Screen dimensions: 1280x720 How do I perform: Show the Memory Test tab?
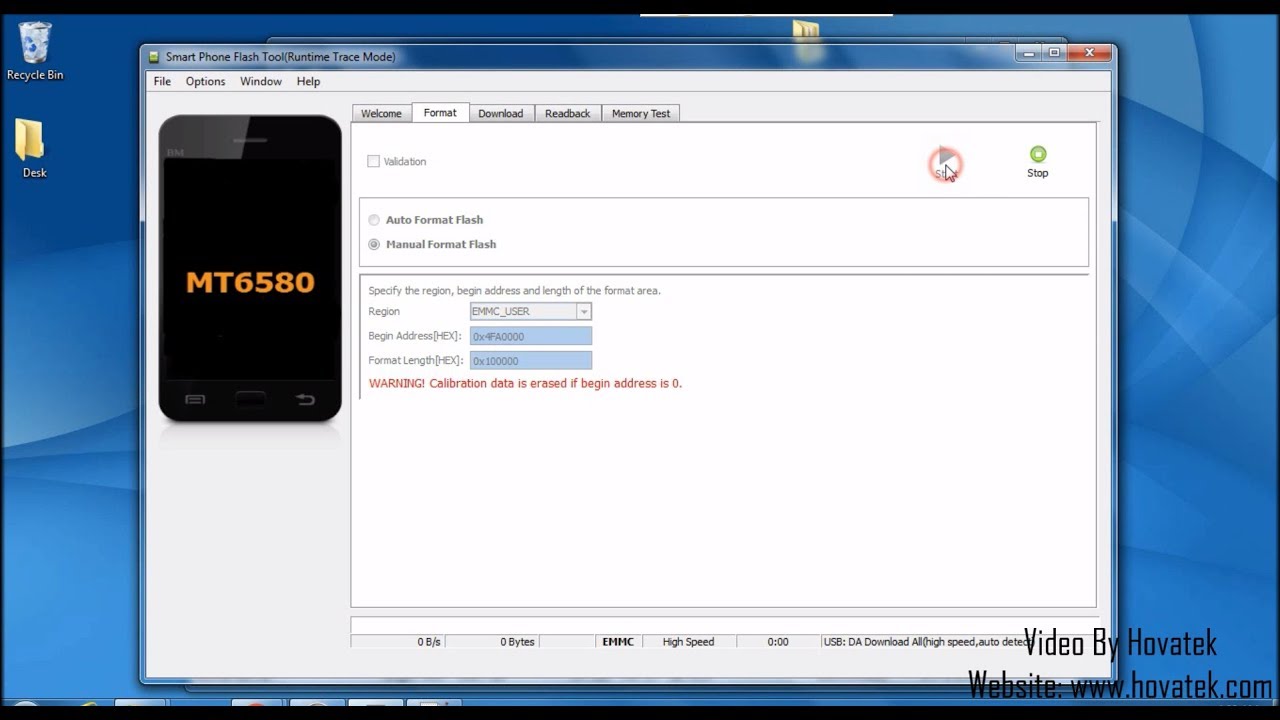(x=641, y=114)
